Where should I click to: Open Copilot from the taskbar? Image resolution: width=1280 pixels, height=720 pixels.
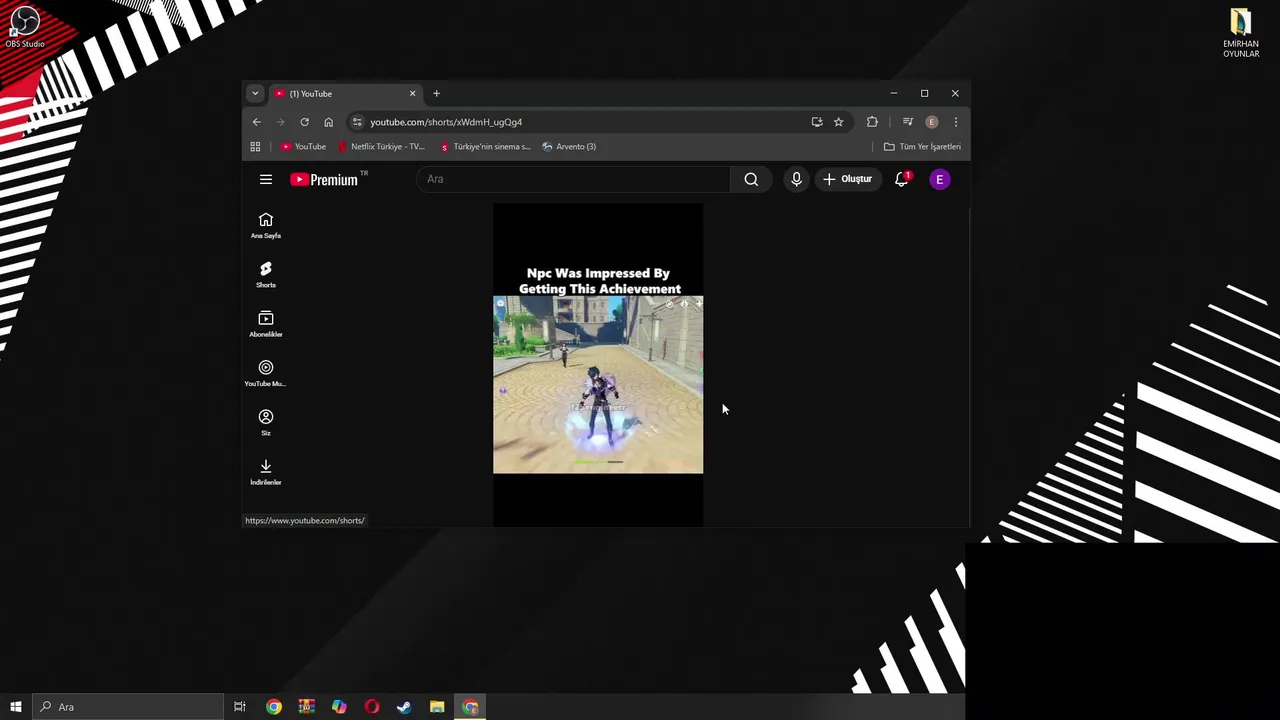[339, 707]
